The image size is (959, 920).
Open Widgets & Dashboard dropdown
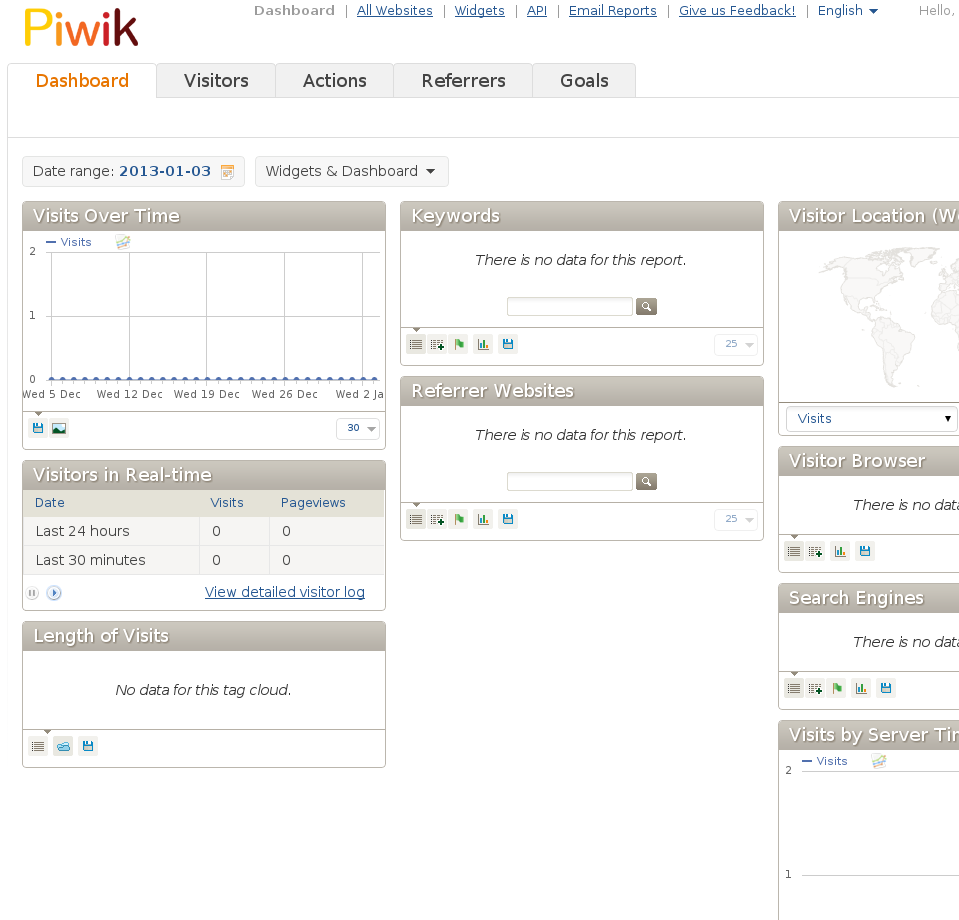(351, 171)
